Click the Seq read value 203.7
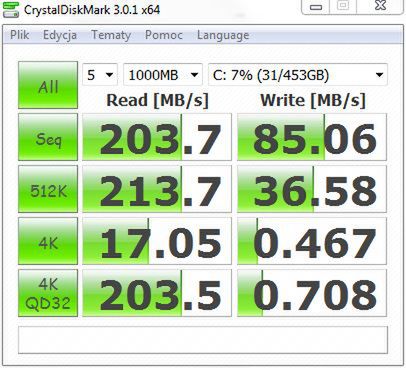406x368 pixels. (157, 137)
